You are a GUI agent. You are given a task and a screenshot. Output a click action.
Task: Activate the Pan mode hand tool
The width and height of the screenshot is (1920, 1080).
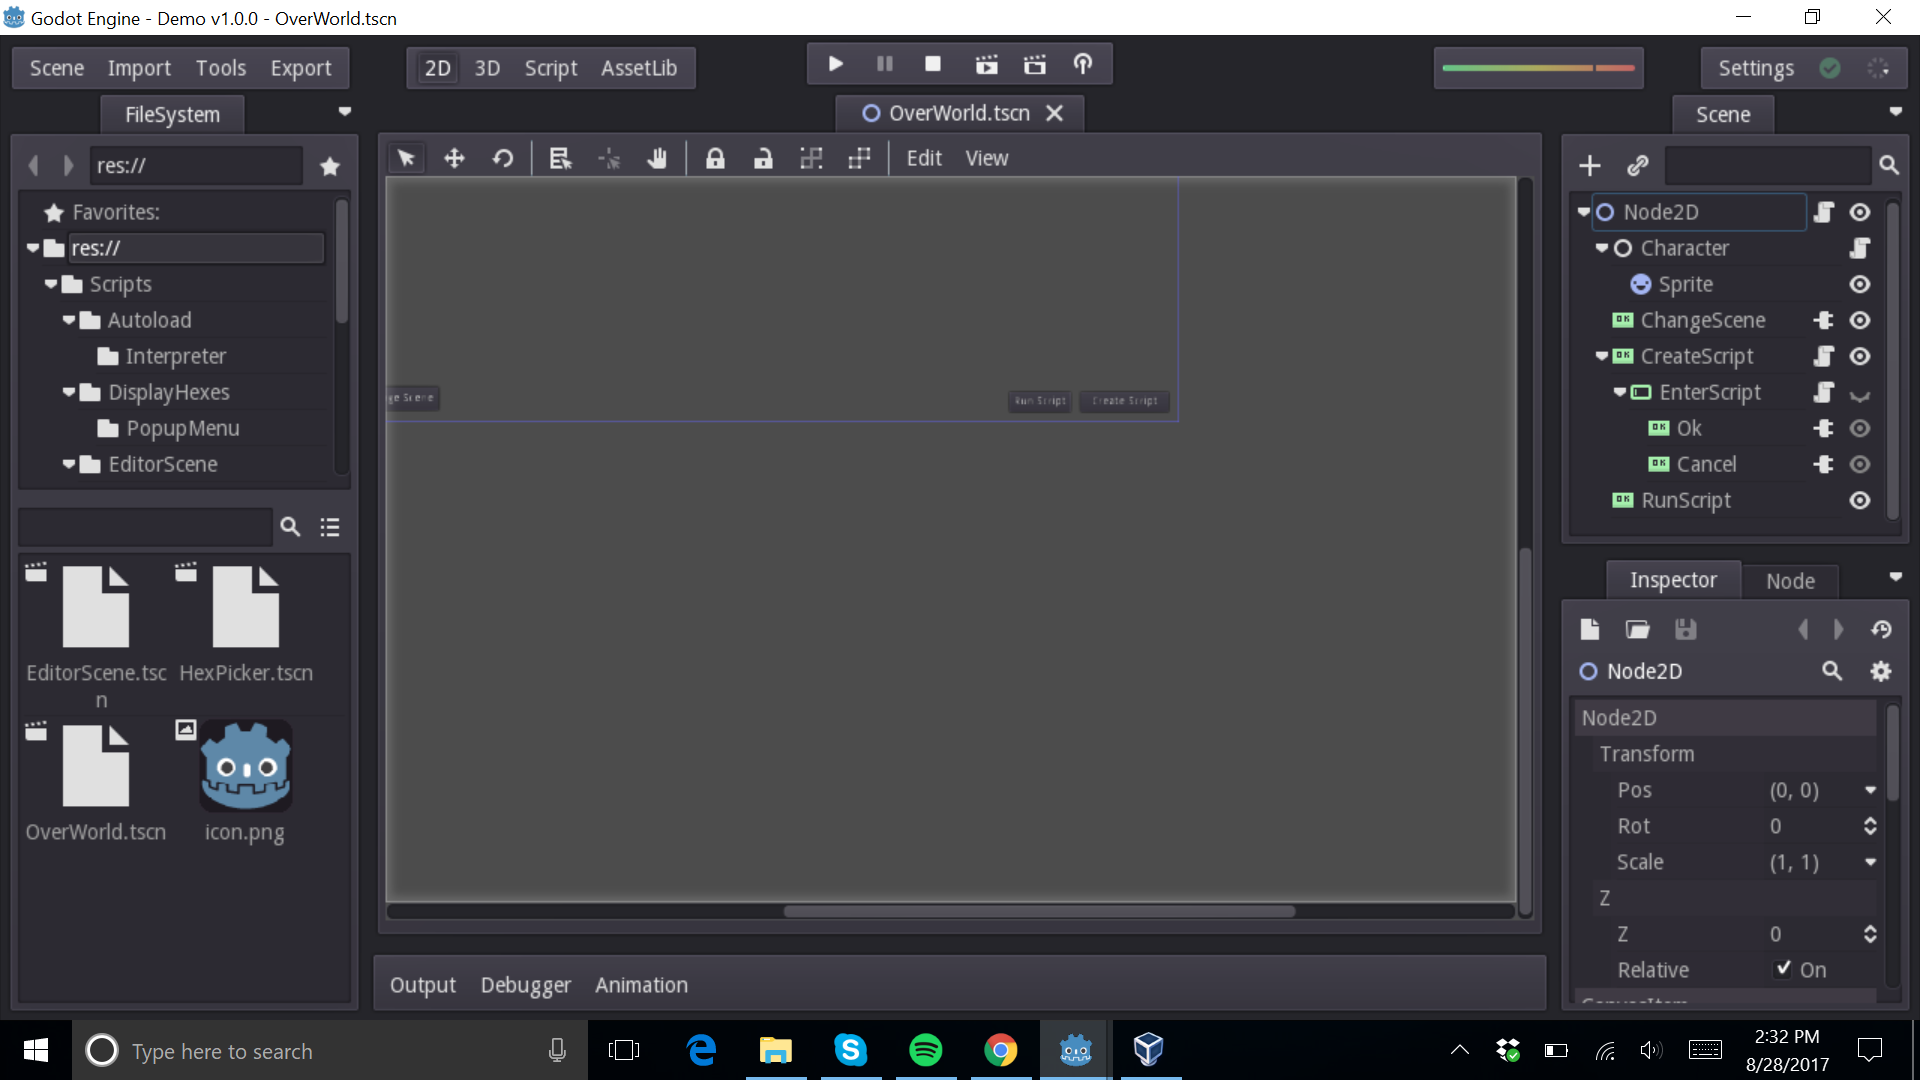click(657, 159)
